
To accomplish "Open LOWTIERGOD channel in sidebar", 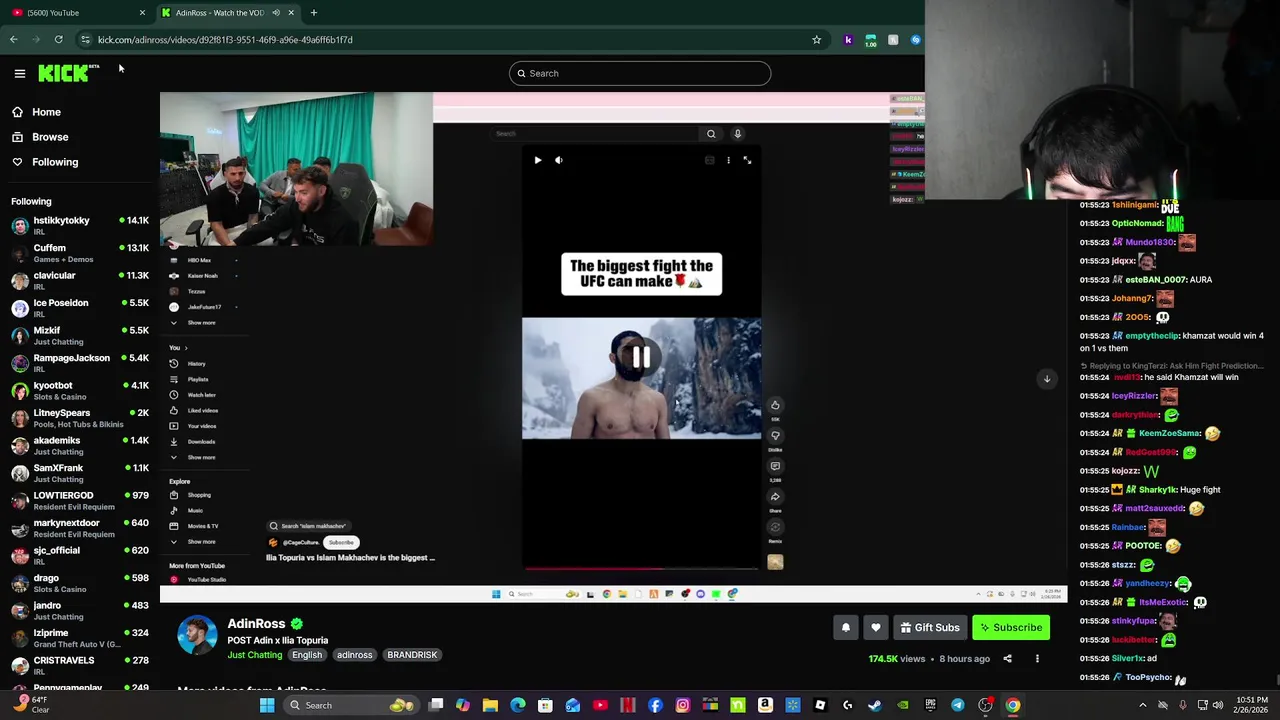I will point(80,501).
